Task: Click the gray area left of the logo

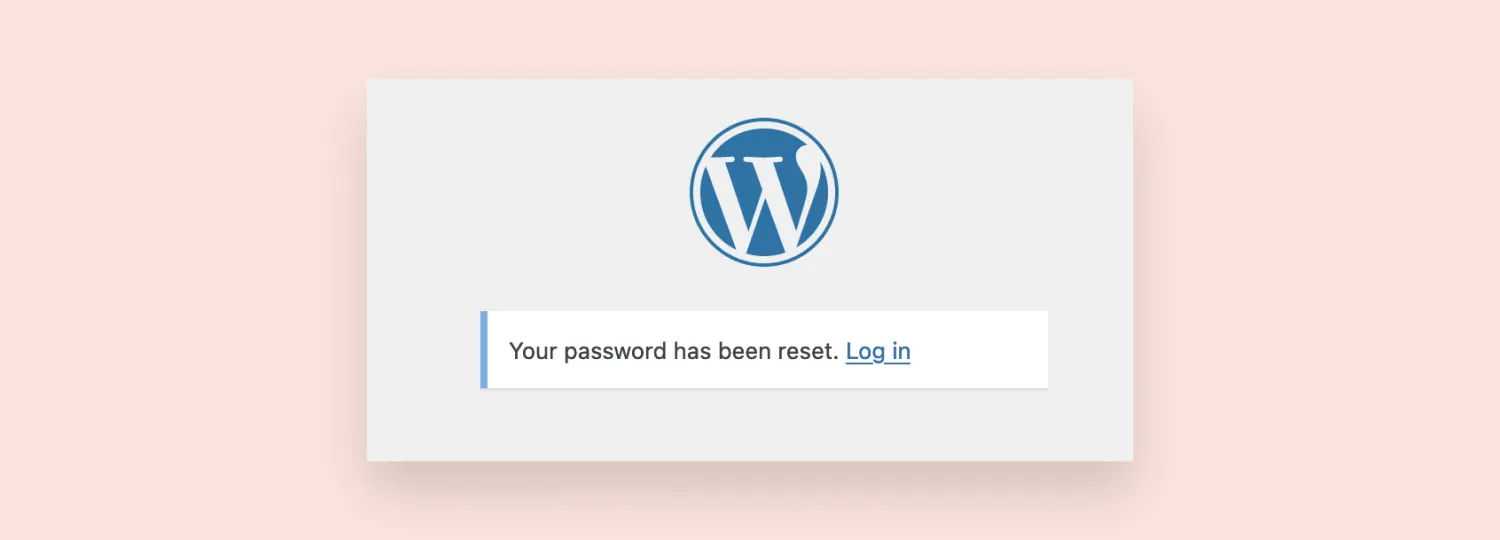Action: (525, 192)
